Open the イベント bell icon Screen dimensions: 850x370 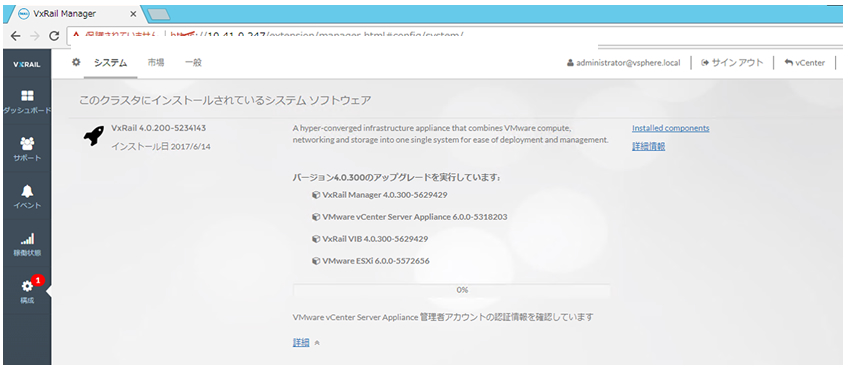click(27, 191)
